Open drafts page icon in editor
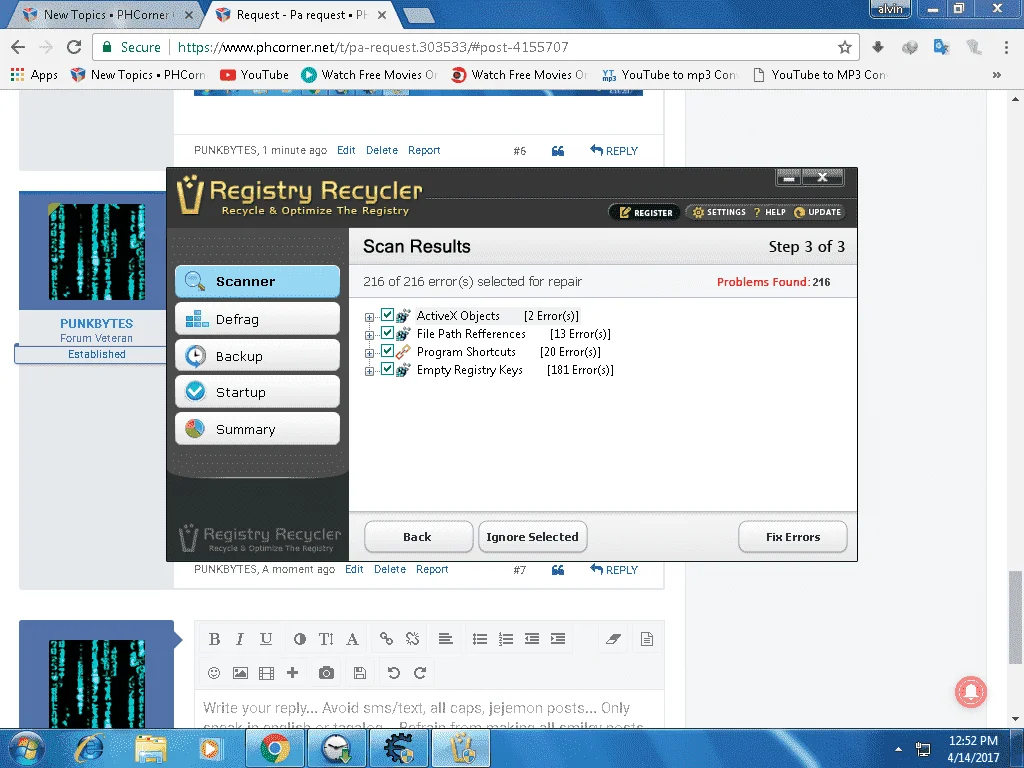The width and height of the screenshot is (1024, 768). 647,639
